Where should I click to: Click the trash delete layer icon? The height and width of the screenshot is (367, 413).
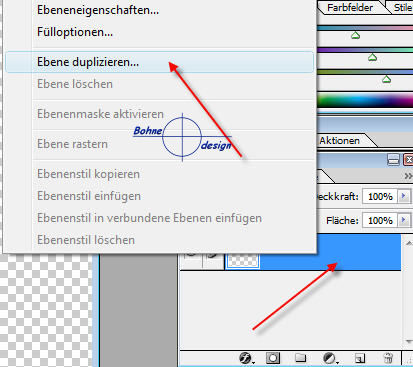388,358
